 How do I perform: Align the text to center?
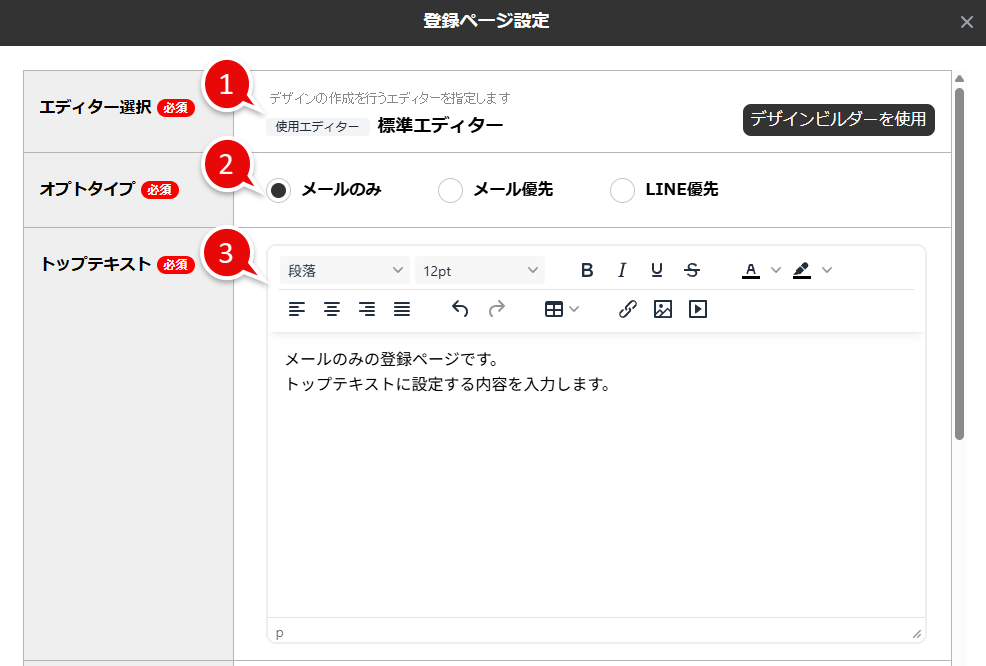click(x=331, y=309)
